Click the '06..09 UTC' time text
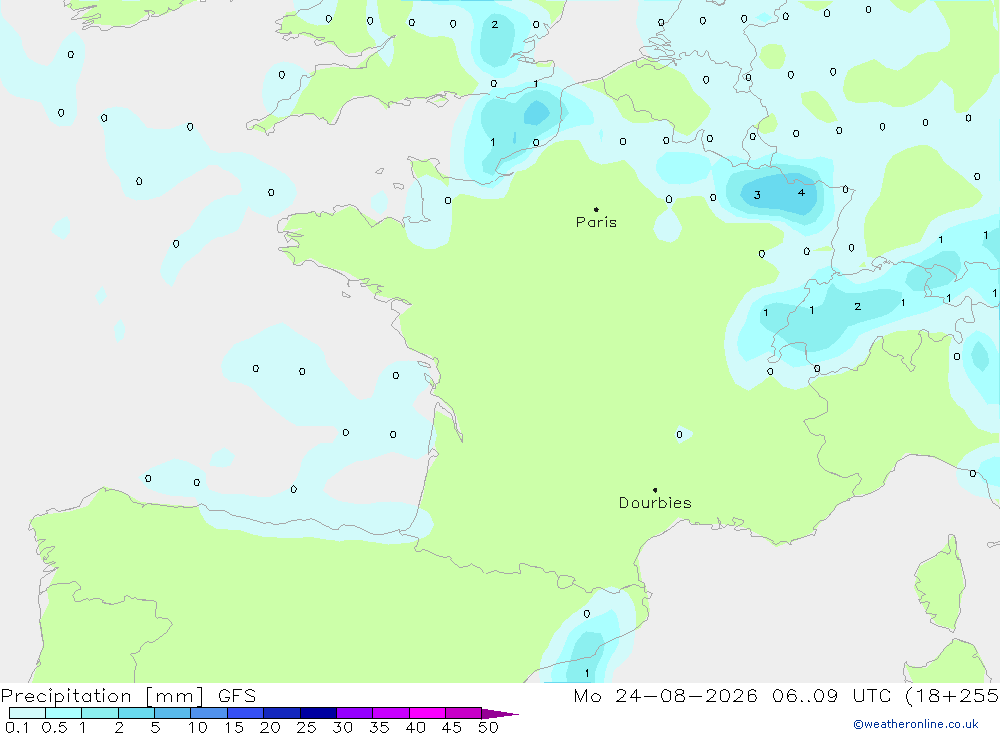Viewport: 1000px width, 733px height. pyautogui.click(x=831, y=696)
